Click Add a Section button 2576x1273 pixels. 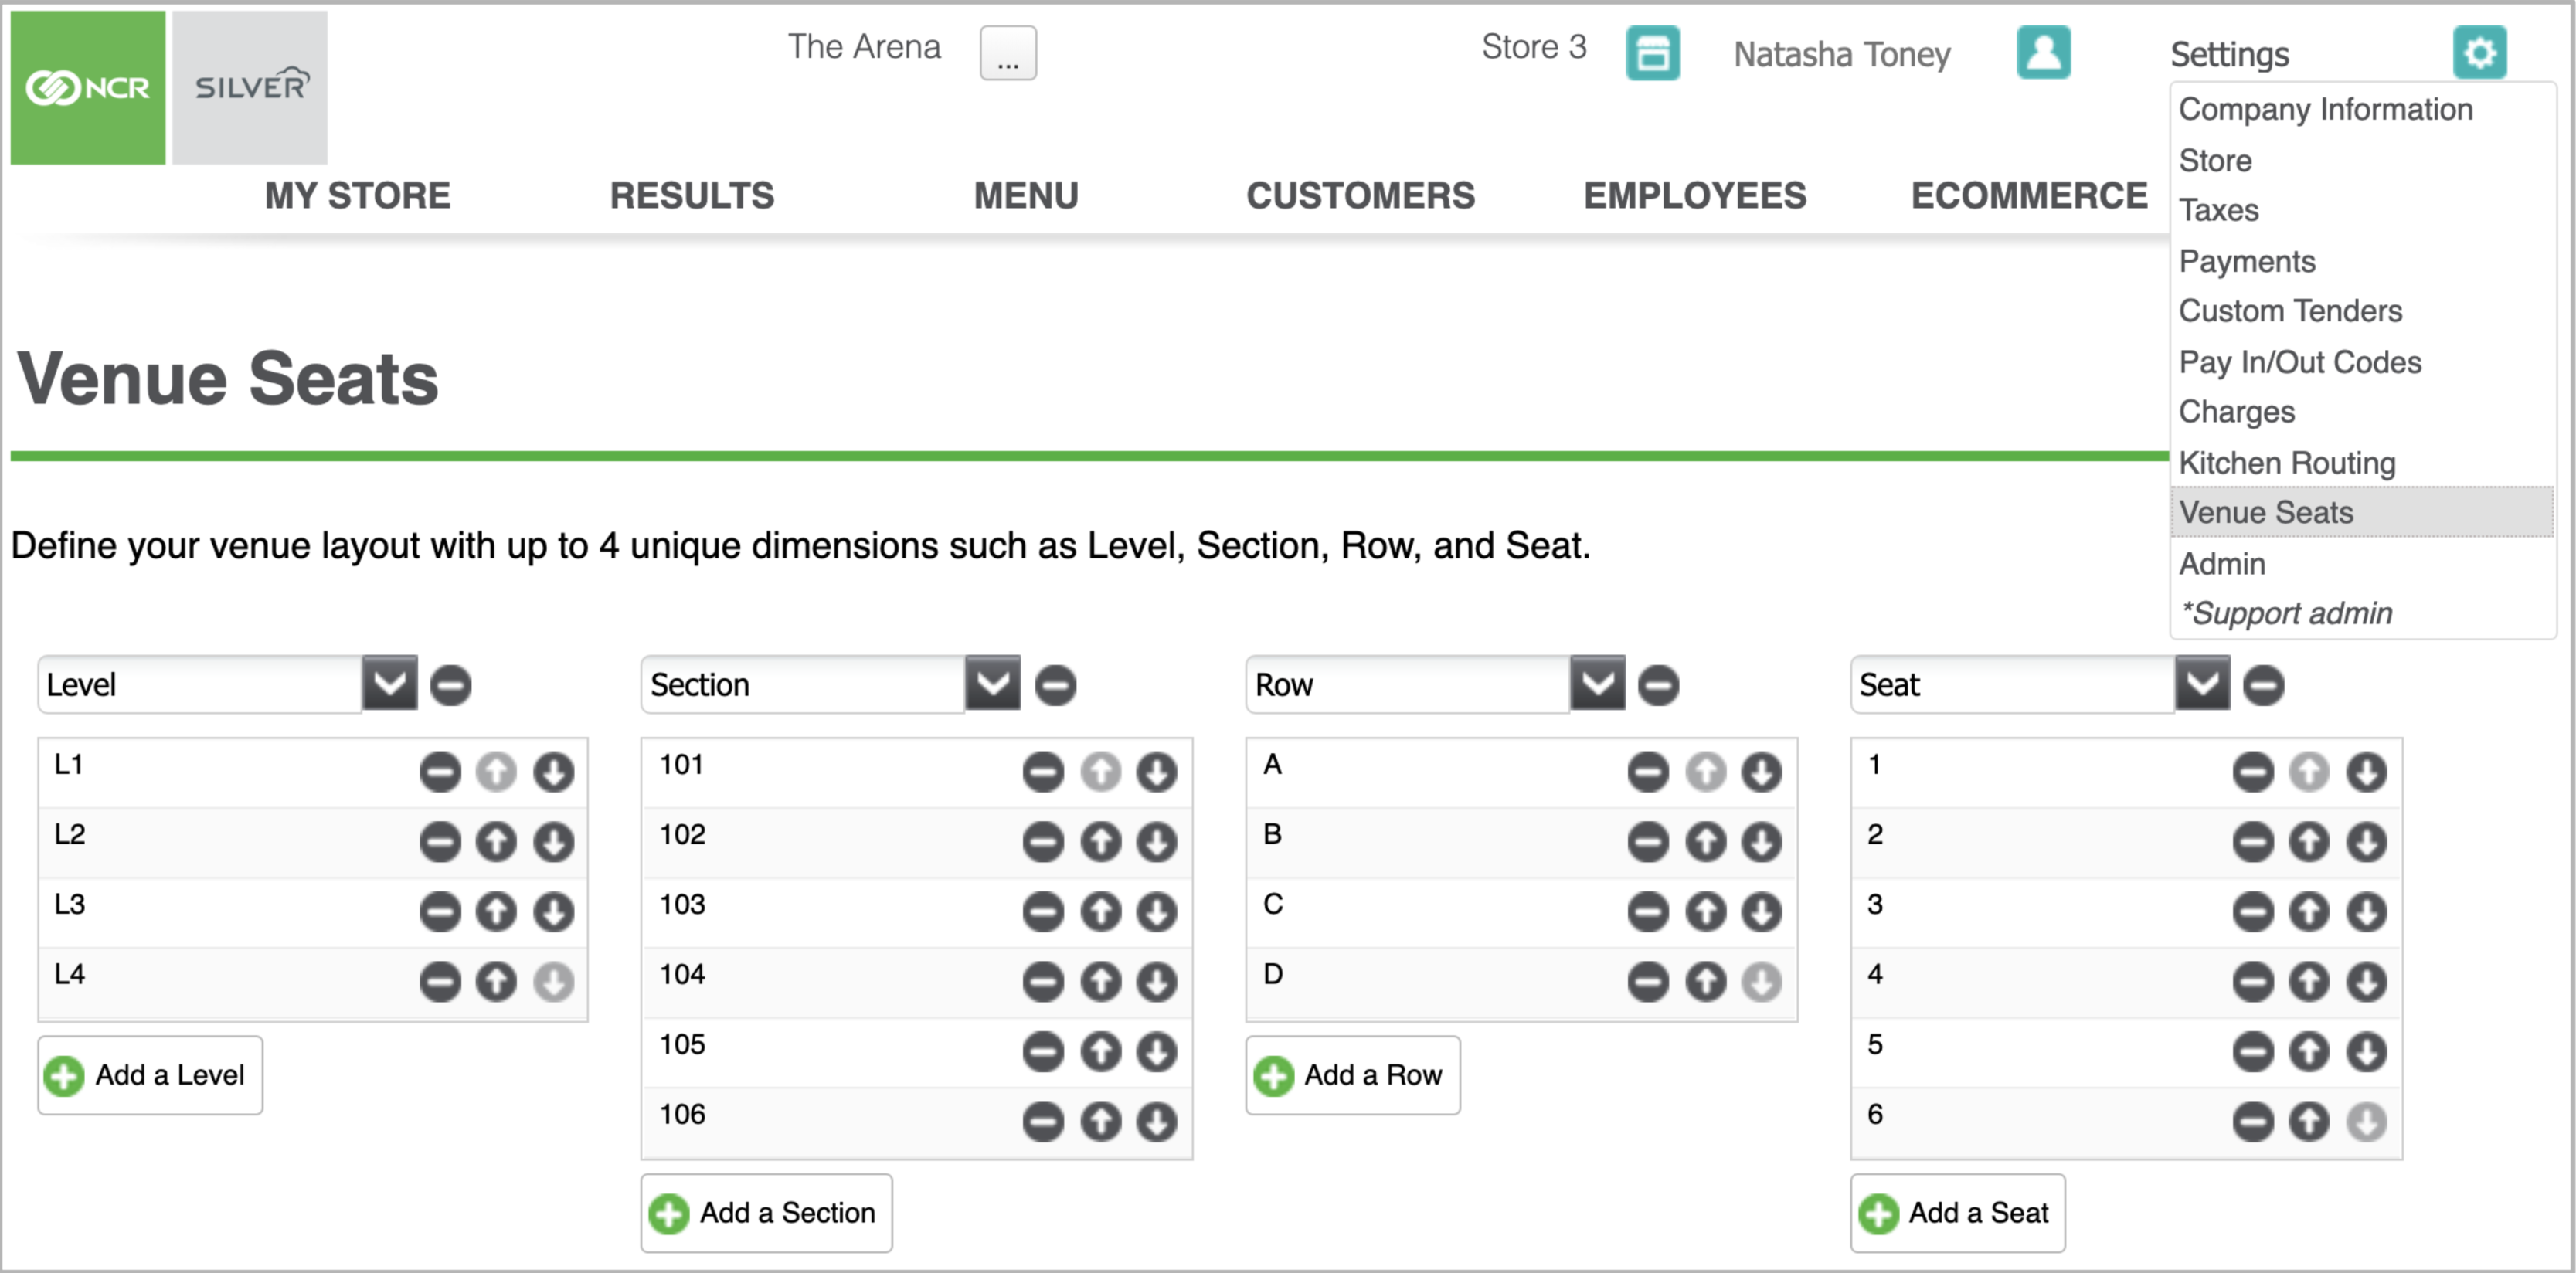766,1213
